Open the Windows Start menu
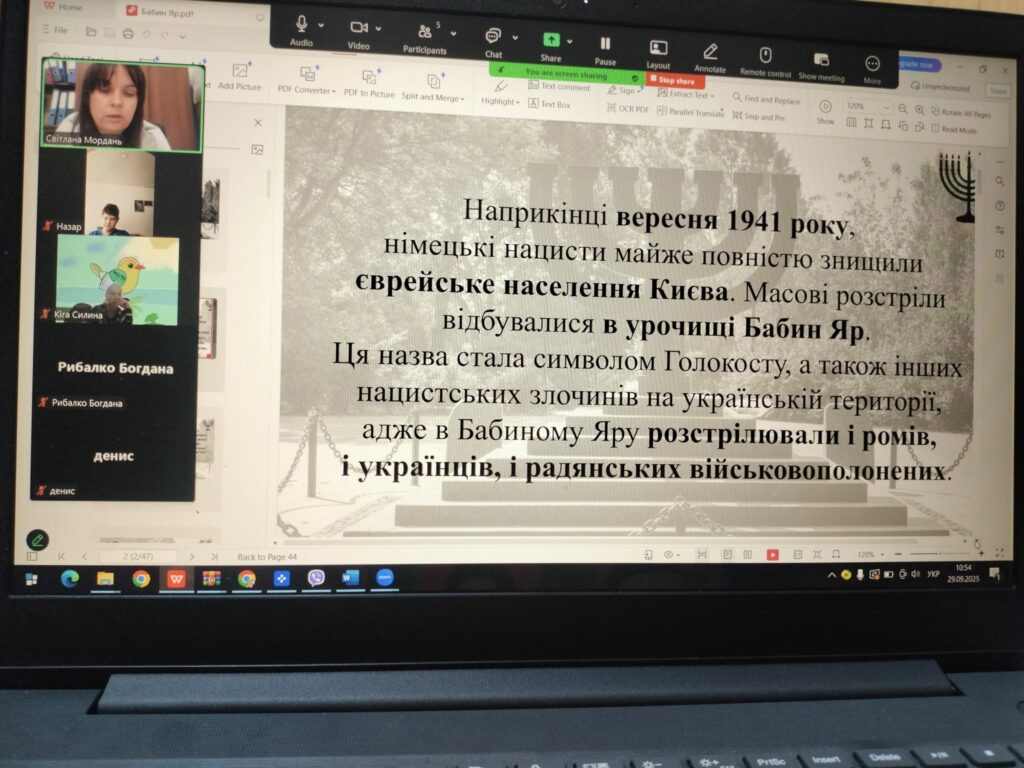1024x768 pixels. 31,579
